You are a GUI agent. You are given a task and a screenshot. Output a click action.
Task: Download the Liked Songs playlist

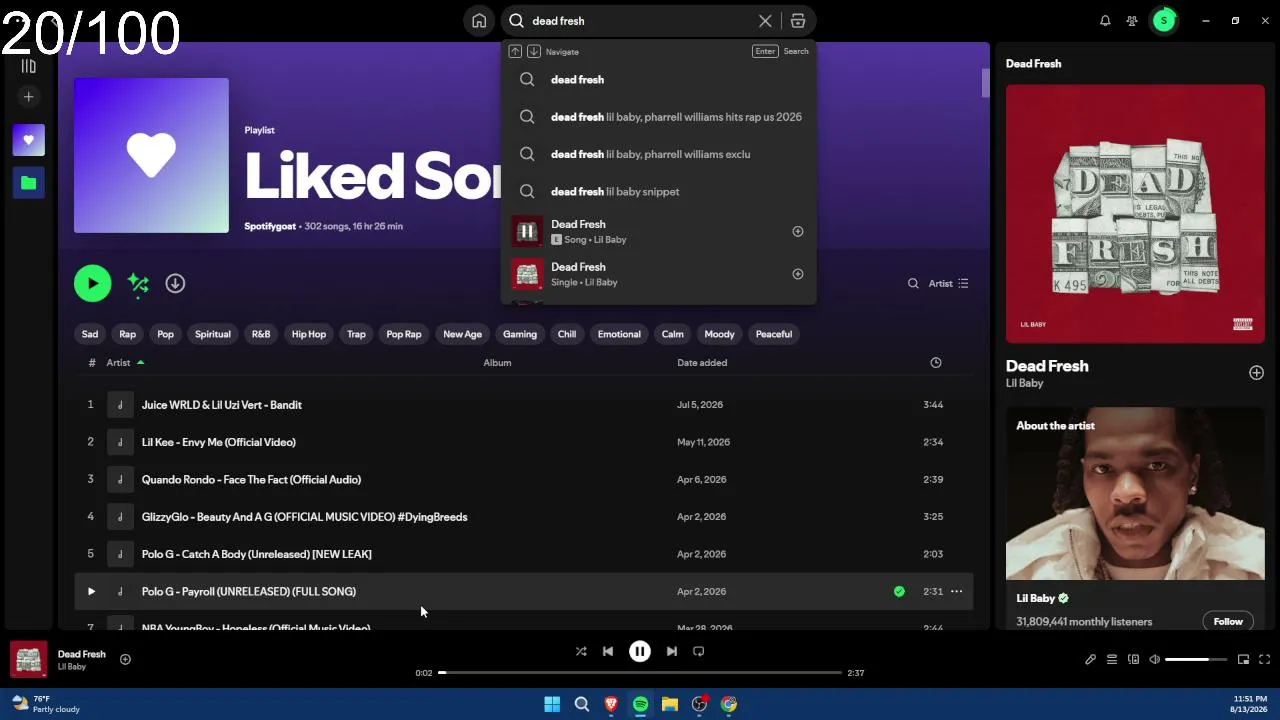pyautogui.click(x=175, y=284)
